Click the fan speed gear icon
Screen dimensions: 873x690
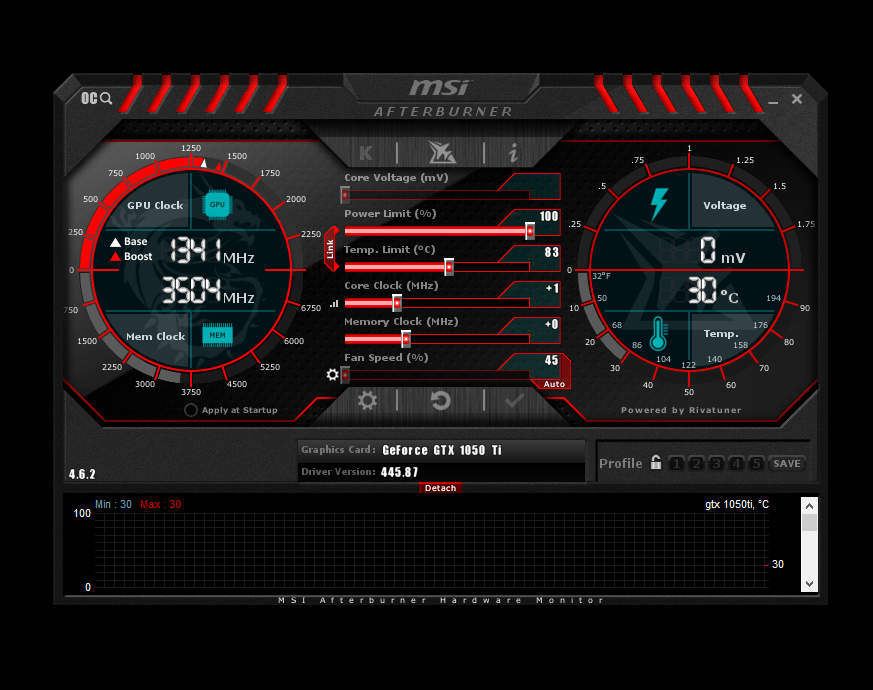click(x=332, y=374)
